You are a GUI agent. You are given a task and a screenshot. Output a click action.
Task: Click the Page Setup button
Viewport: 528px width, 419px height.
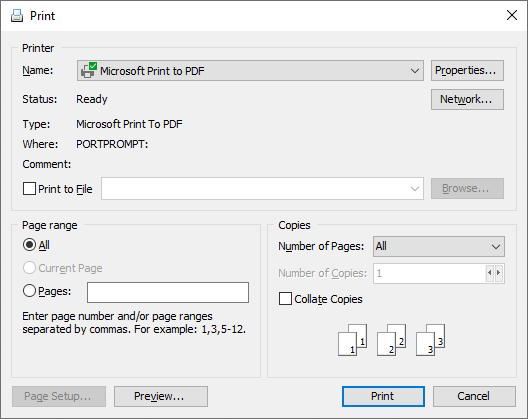point(59,396)
